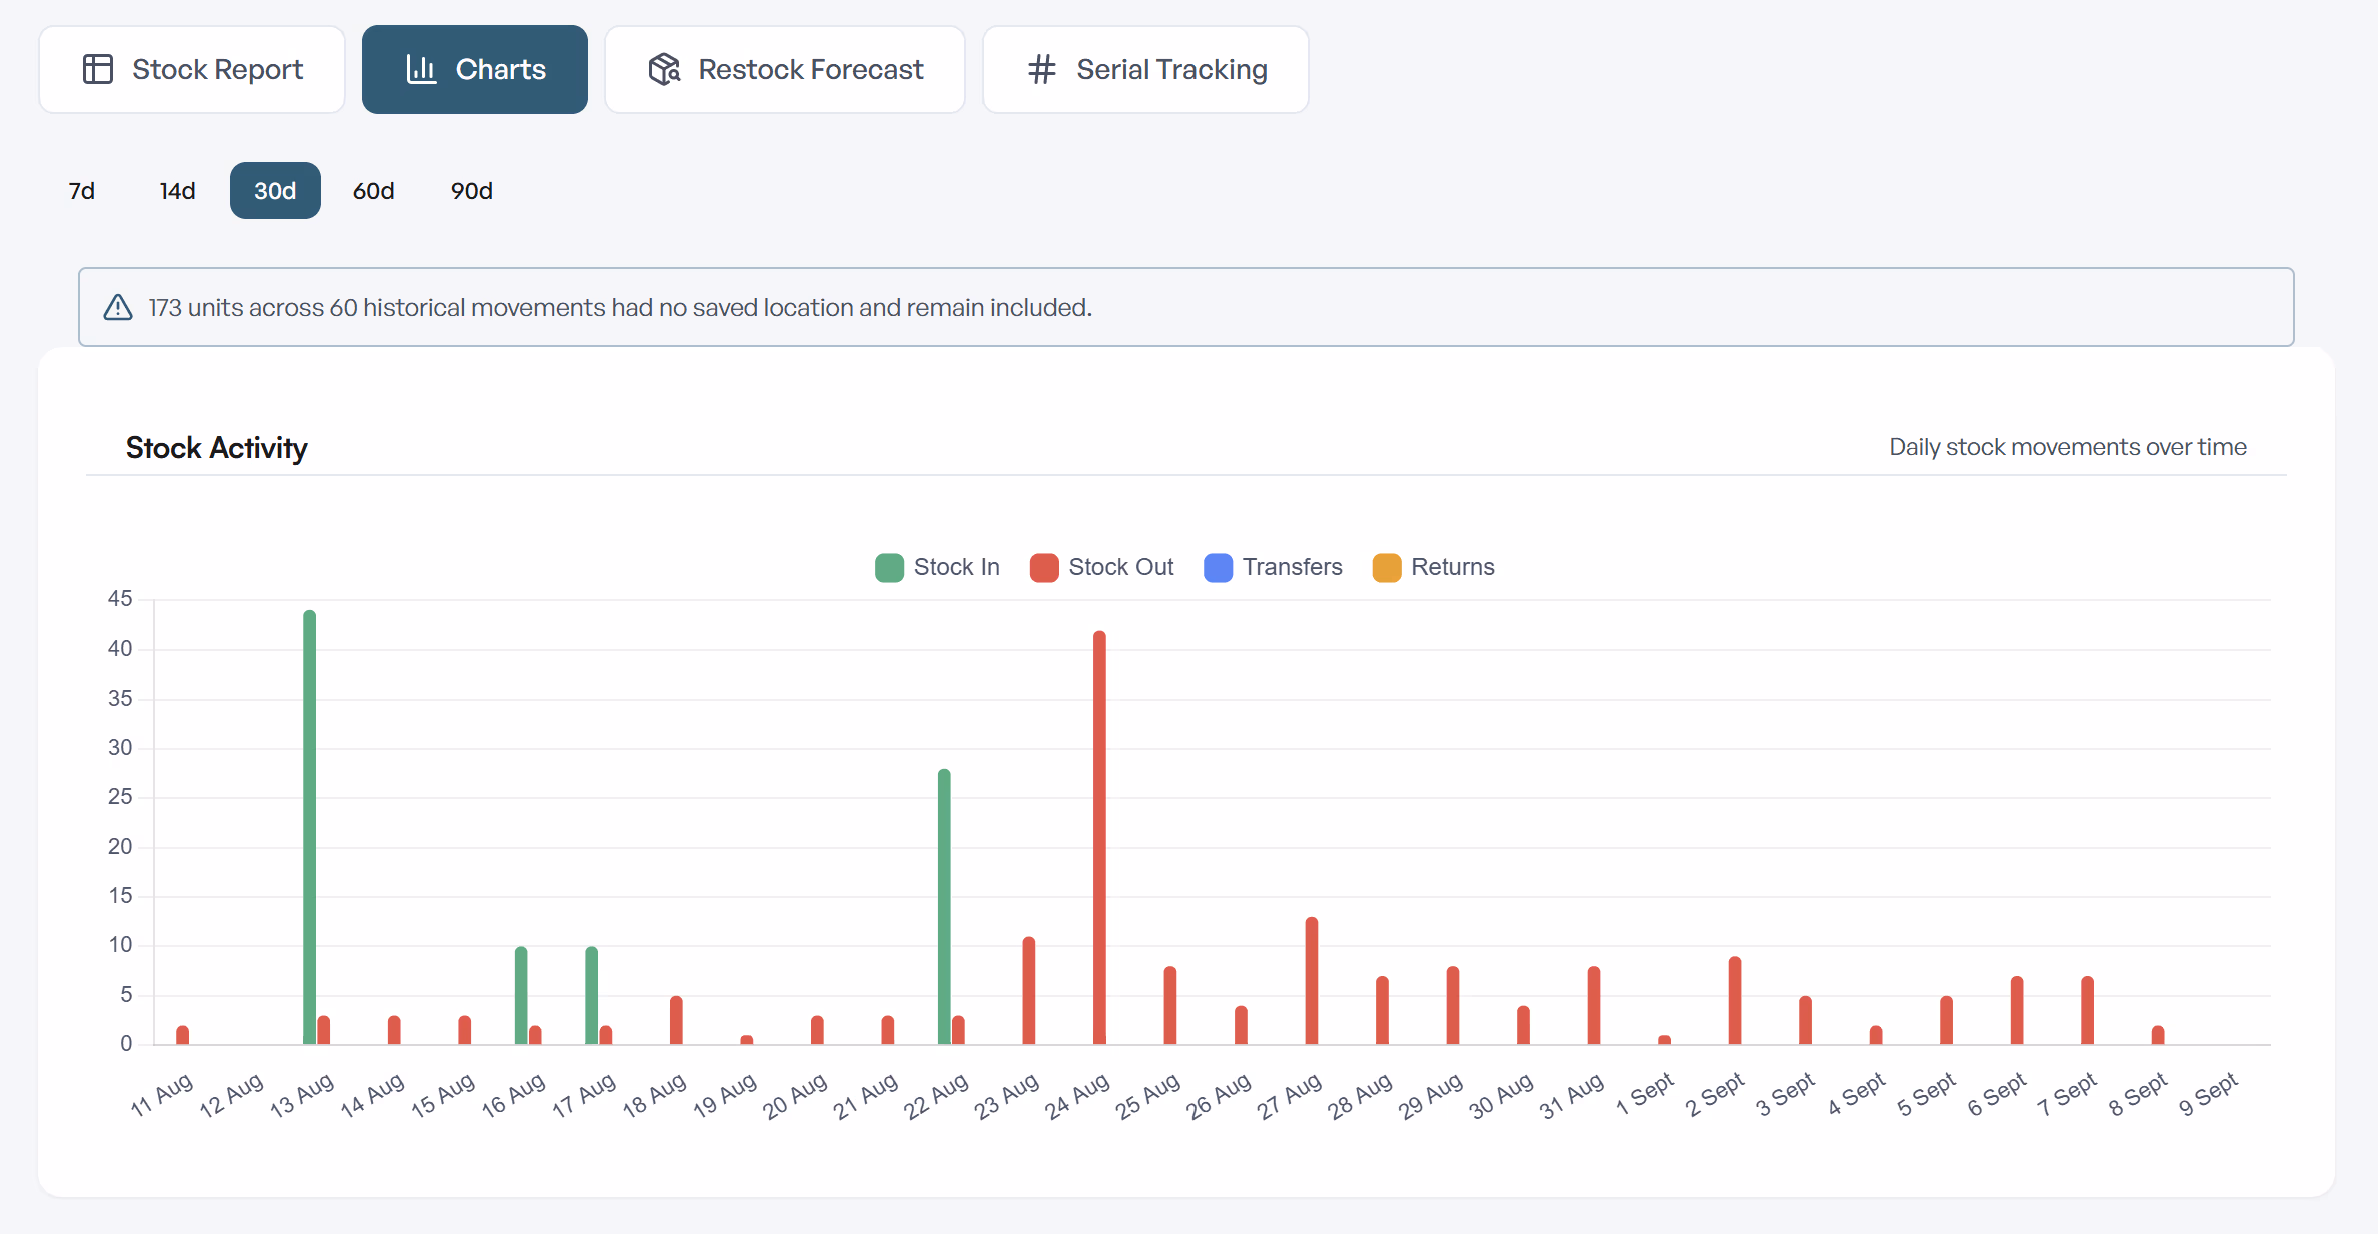Click the Returns legend label
Image resolution: width=2378 pixels, height=1234 pixels.
tap(1453, 567)
